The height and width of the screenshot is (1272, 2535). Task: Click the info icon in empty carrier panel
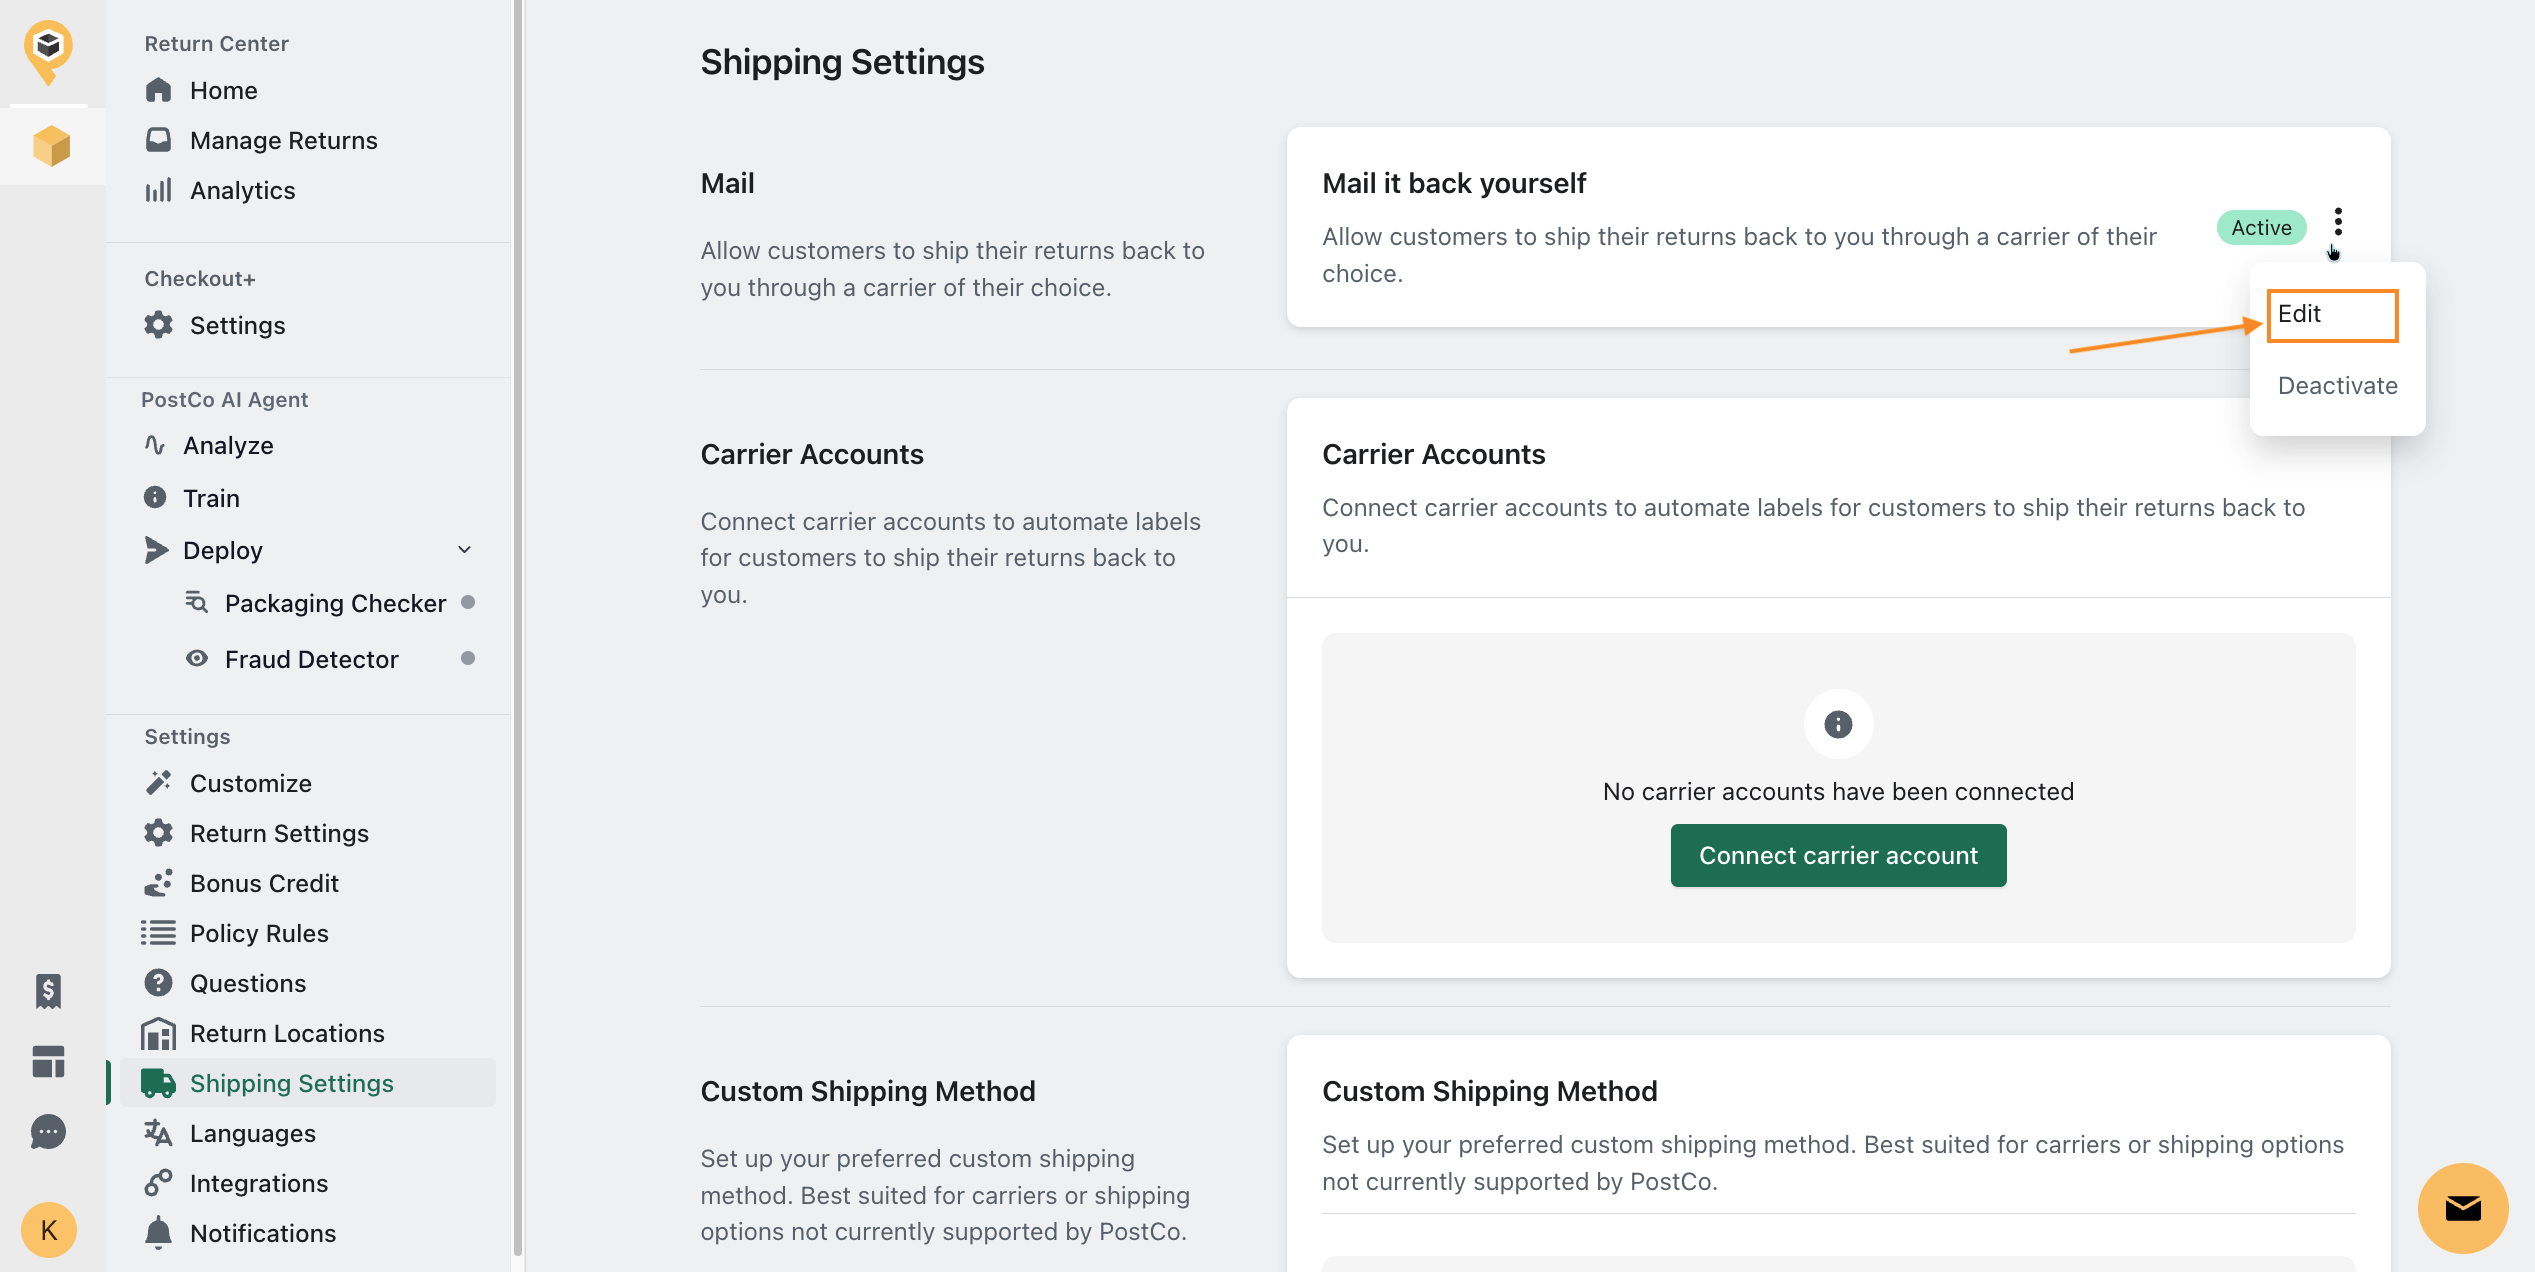[x=1837, y=724]
